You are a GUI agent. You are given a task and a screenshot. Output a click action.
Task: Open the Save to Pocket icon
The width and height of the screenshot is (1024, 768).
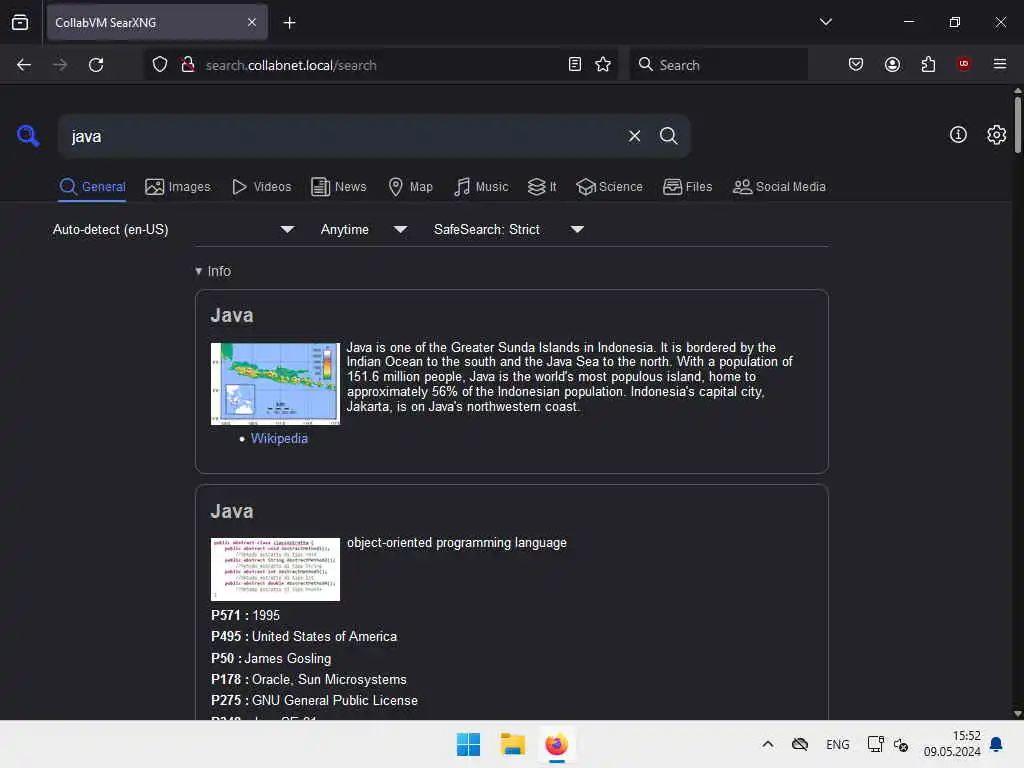[856, 65]
